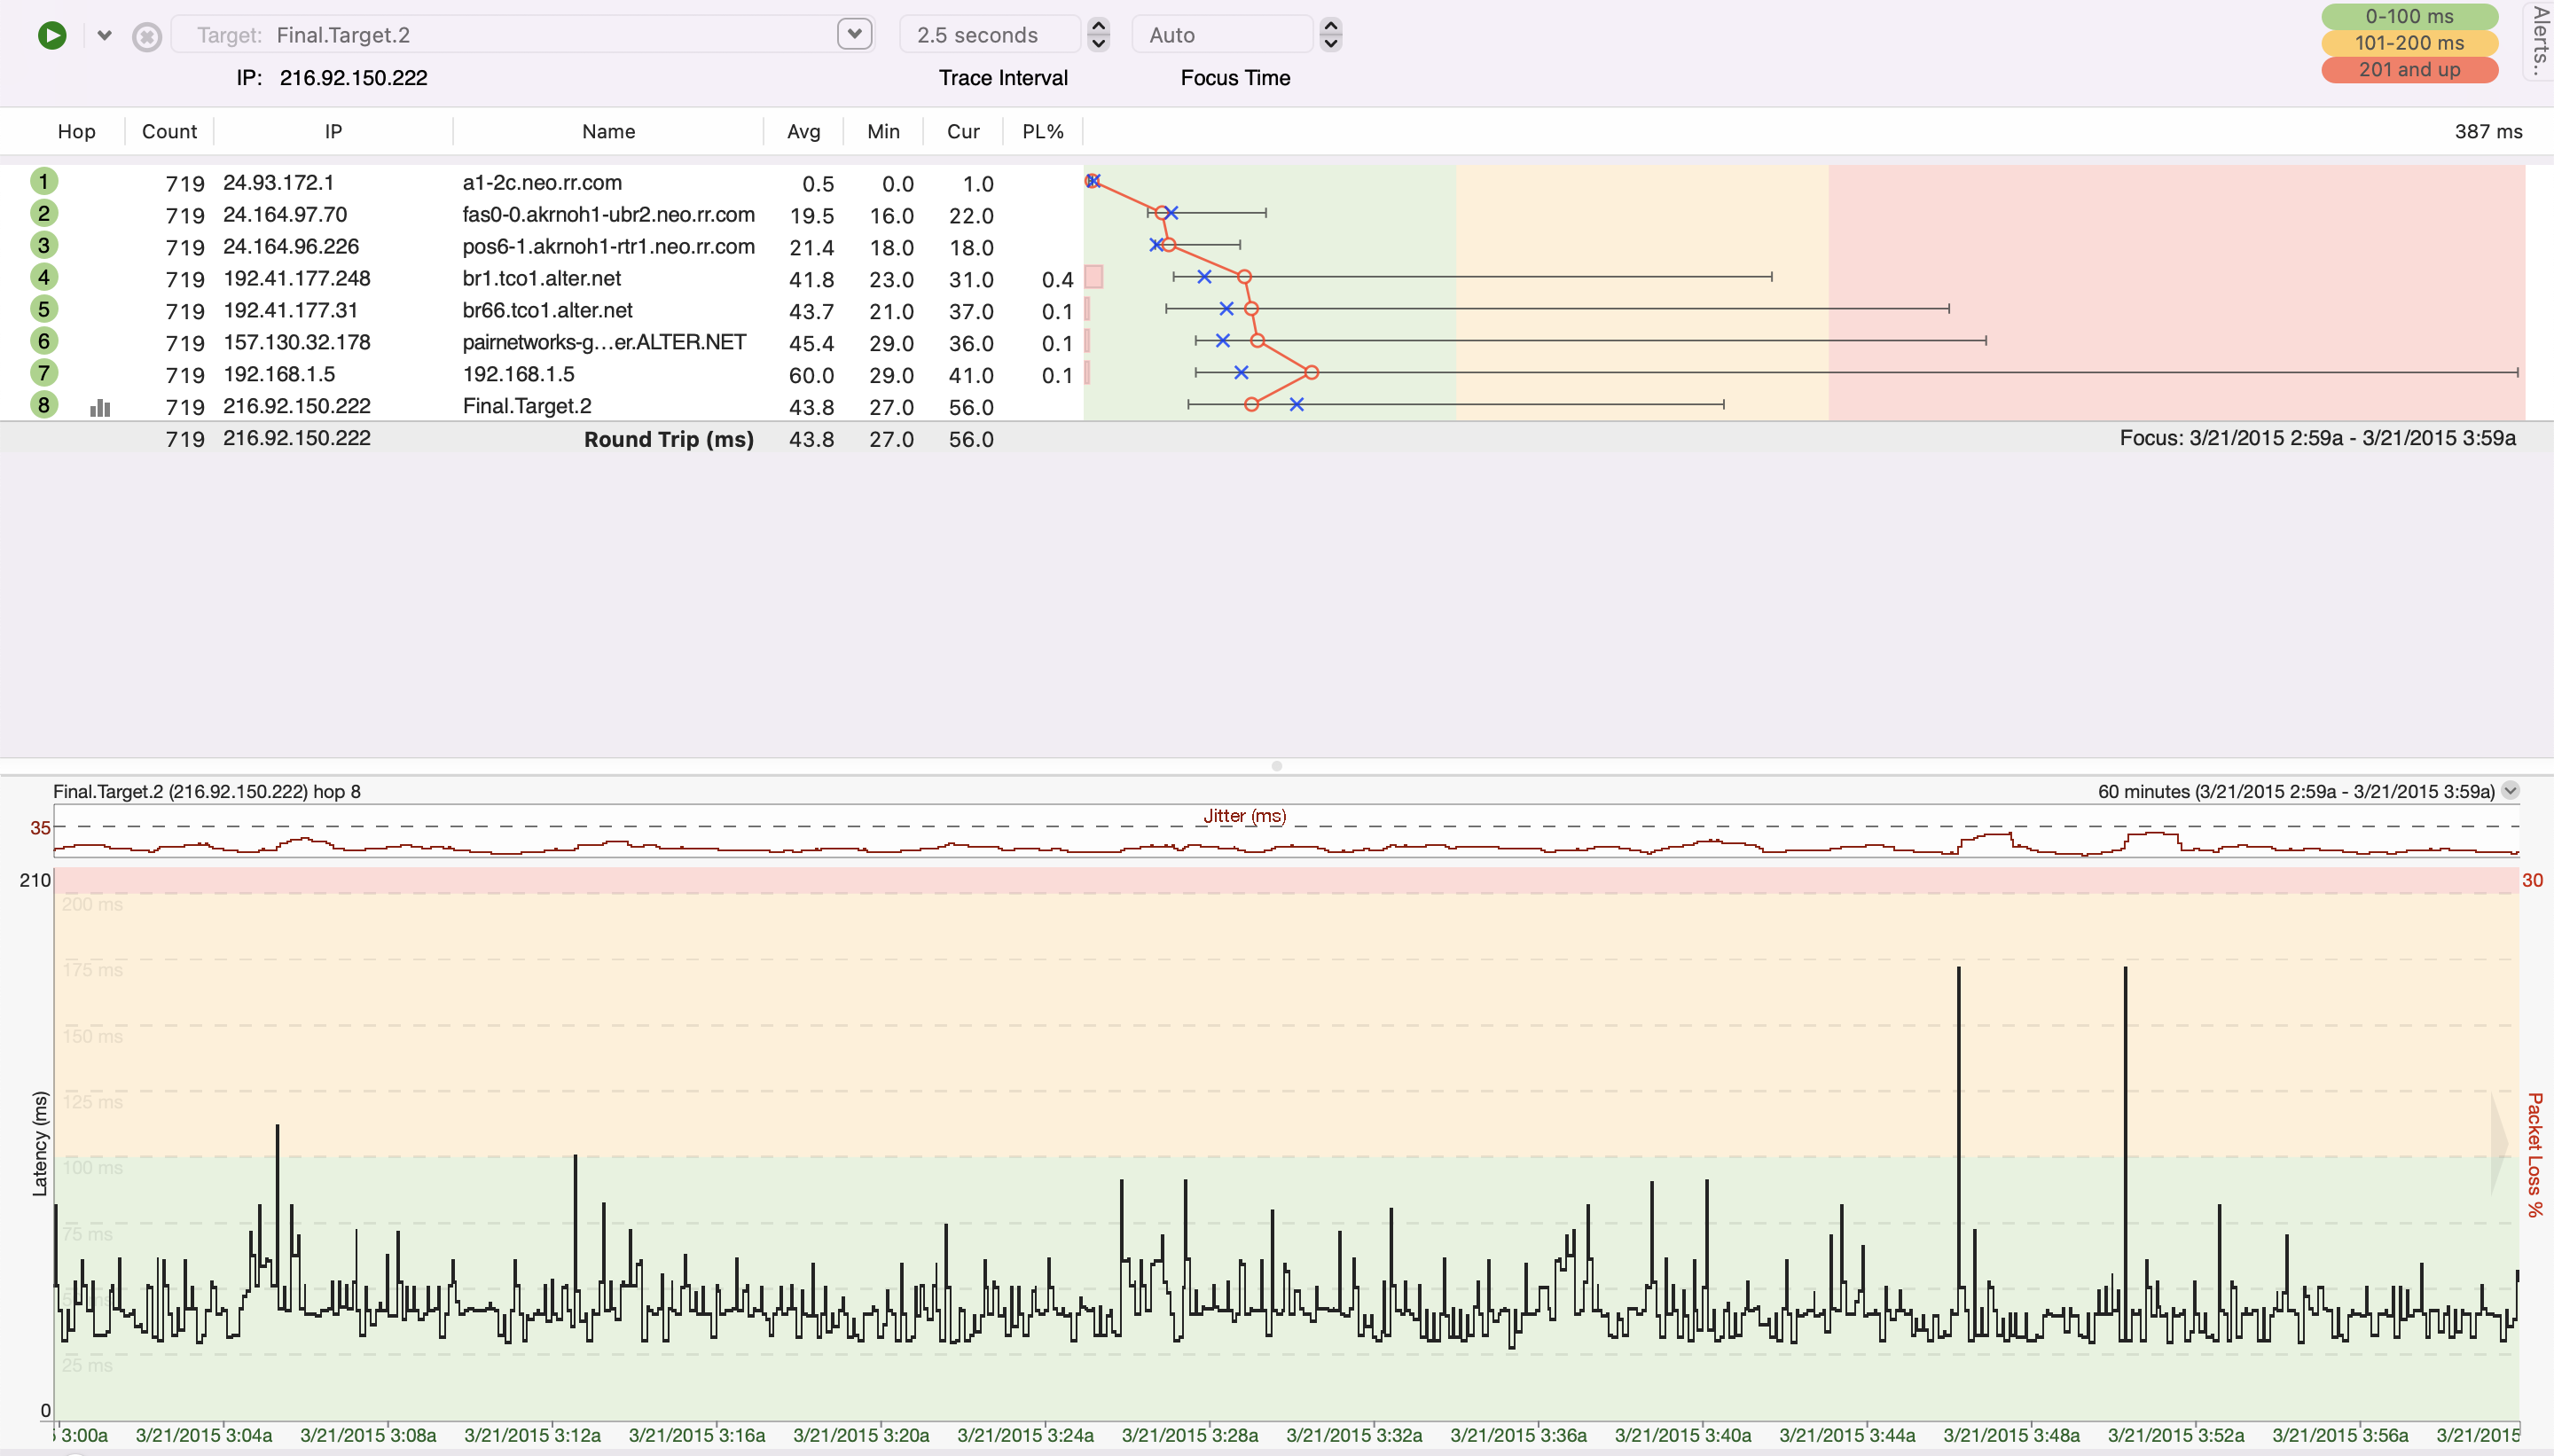
Task: Open the target history dropdown arrow
Action: (853, 33)
